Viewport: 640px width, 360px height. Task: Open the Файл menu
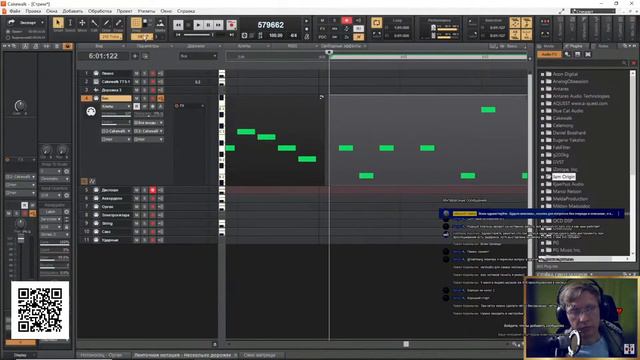pos(15,11)
